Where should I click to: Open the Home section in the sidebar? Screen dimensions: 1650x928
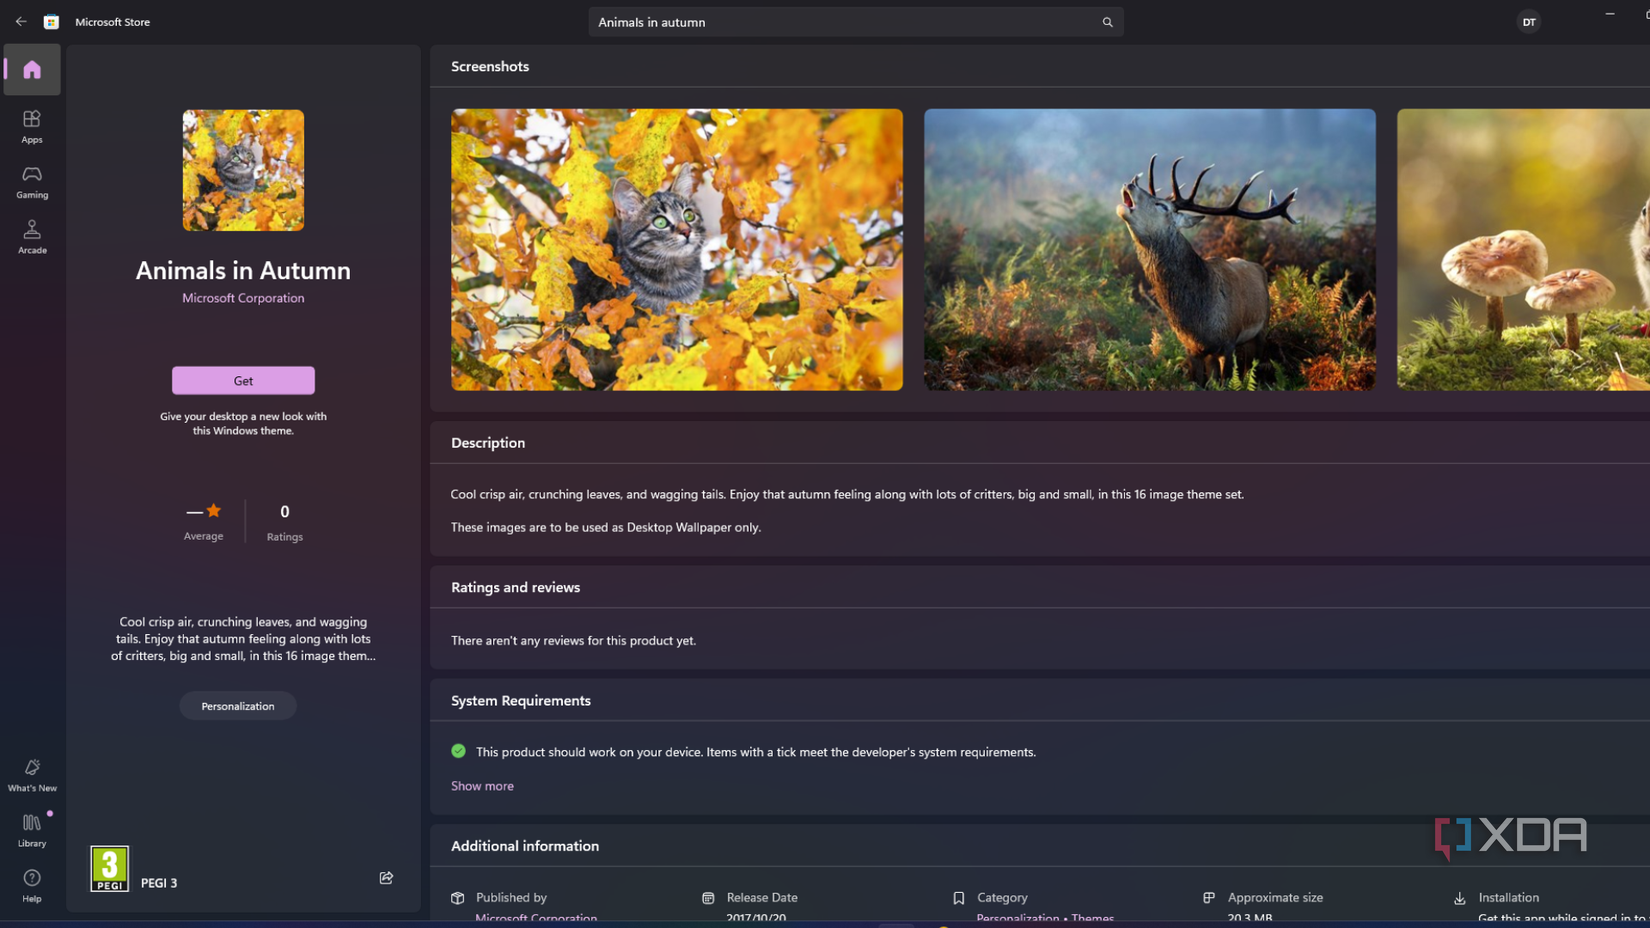click(x=31, y=69)
